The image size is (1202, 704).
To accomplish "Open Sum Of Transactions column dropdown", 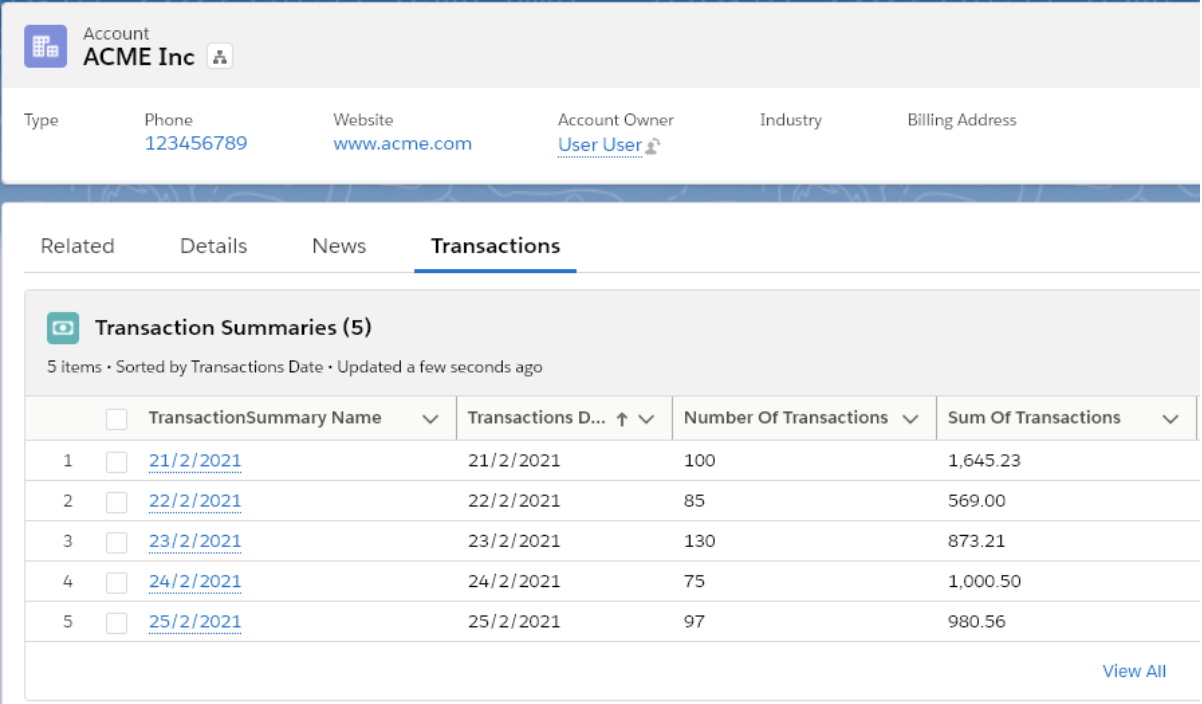I will click(x=1171, y=419).
